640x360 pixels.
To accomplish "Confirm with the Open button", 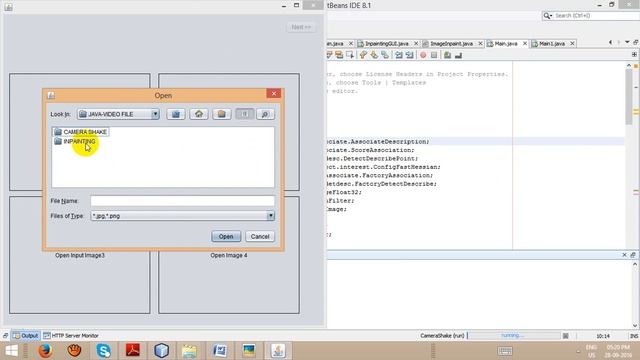I will (x=226, y=236).
